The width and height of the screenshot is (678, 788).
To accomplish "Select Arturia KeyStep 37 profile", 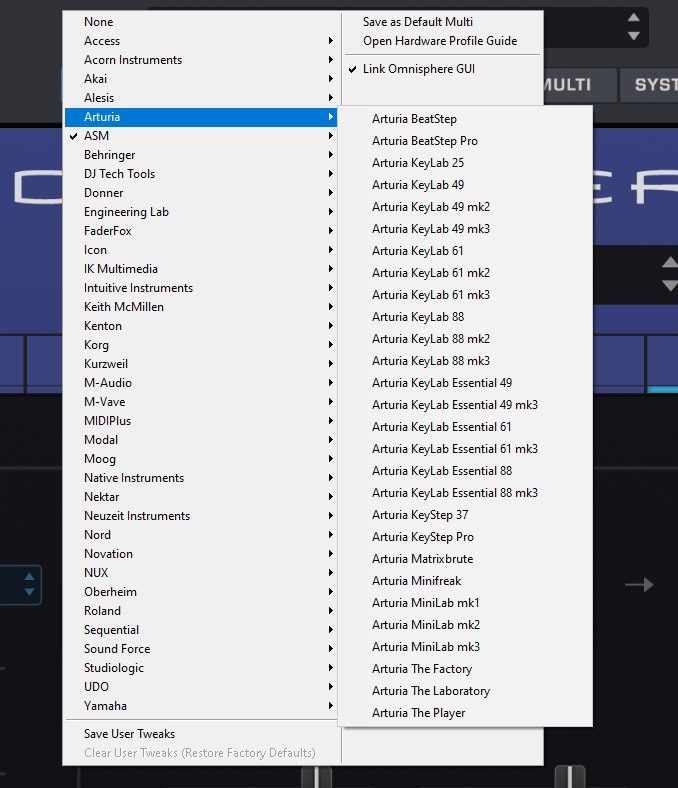I will tap(465, 515).
